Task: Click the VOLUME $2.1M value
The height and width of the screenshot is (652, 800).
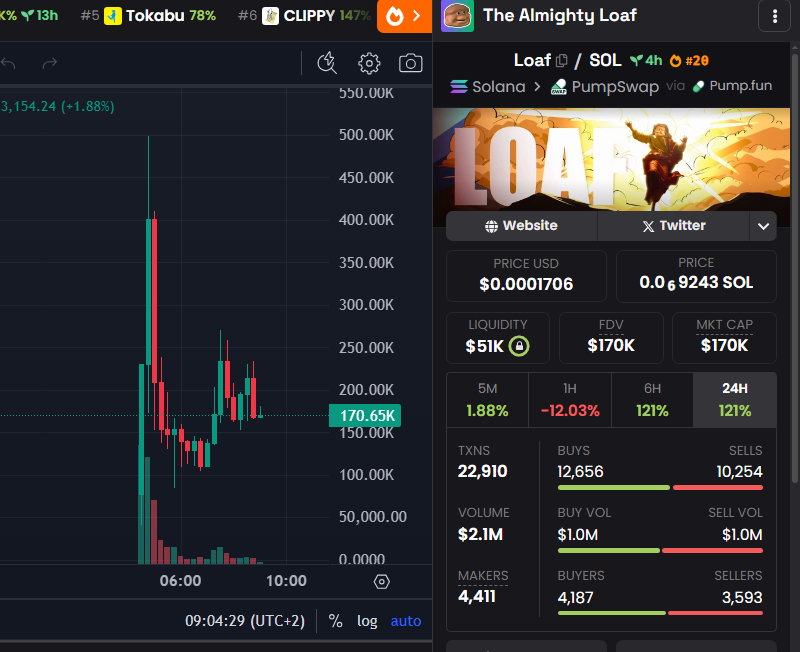Action: click(480, 534)
